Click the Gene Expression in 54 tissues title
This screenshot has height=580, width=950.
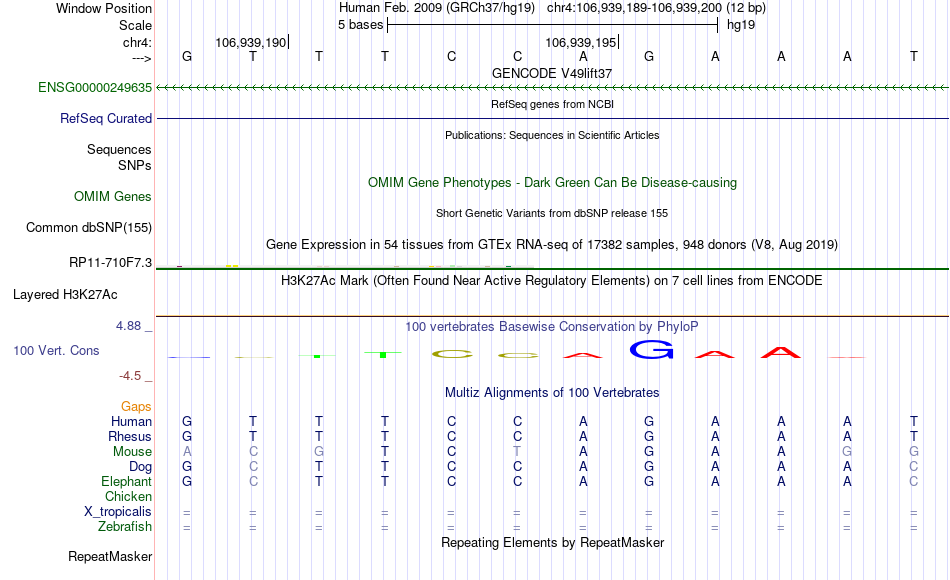click(x=552, y=245)
